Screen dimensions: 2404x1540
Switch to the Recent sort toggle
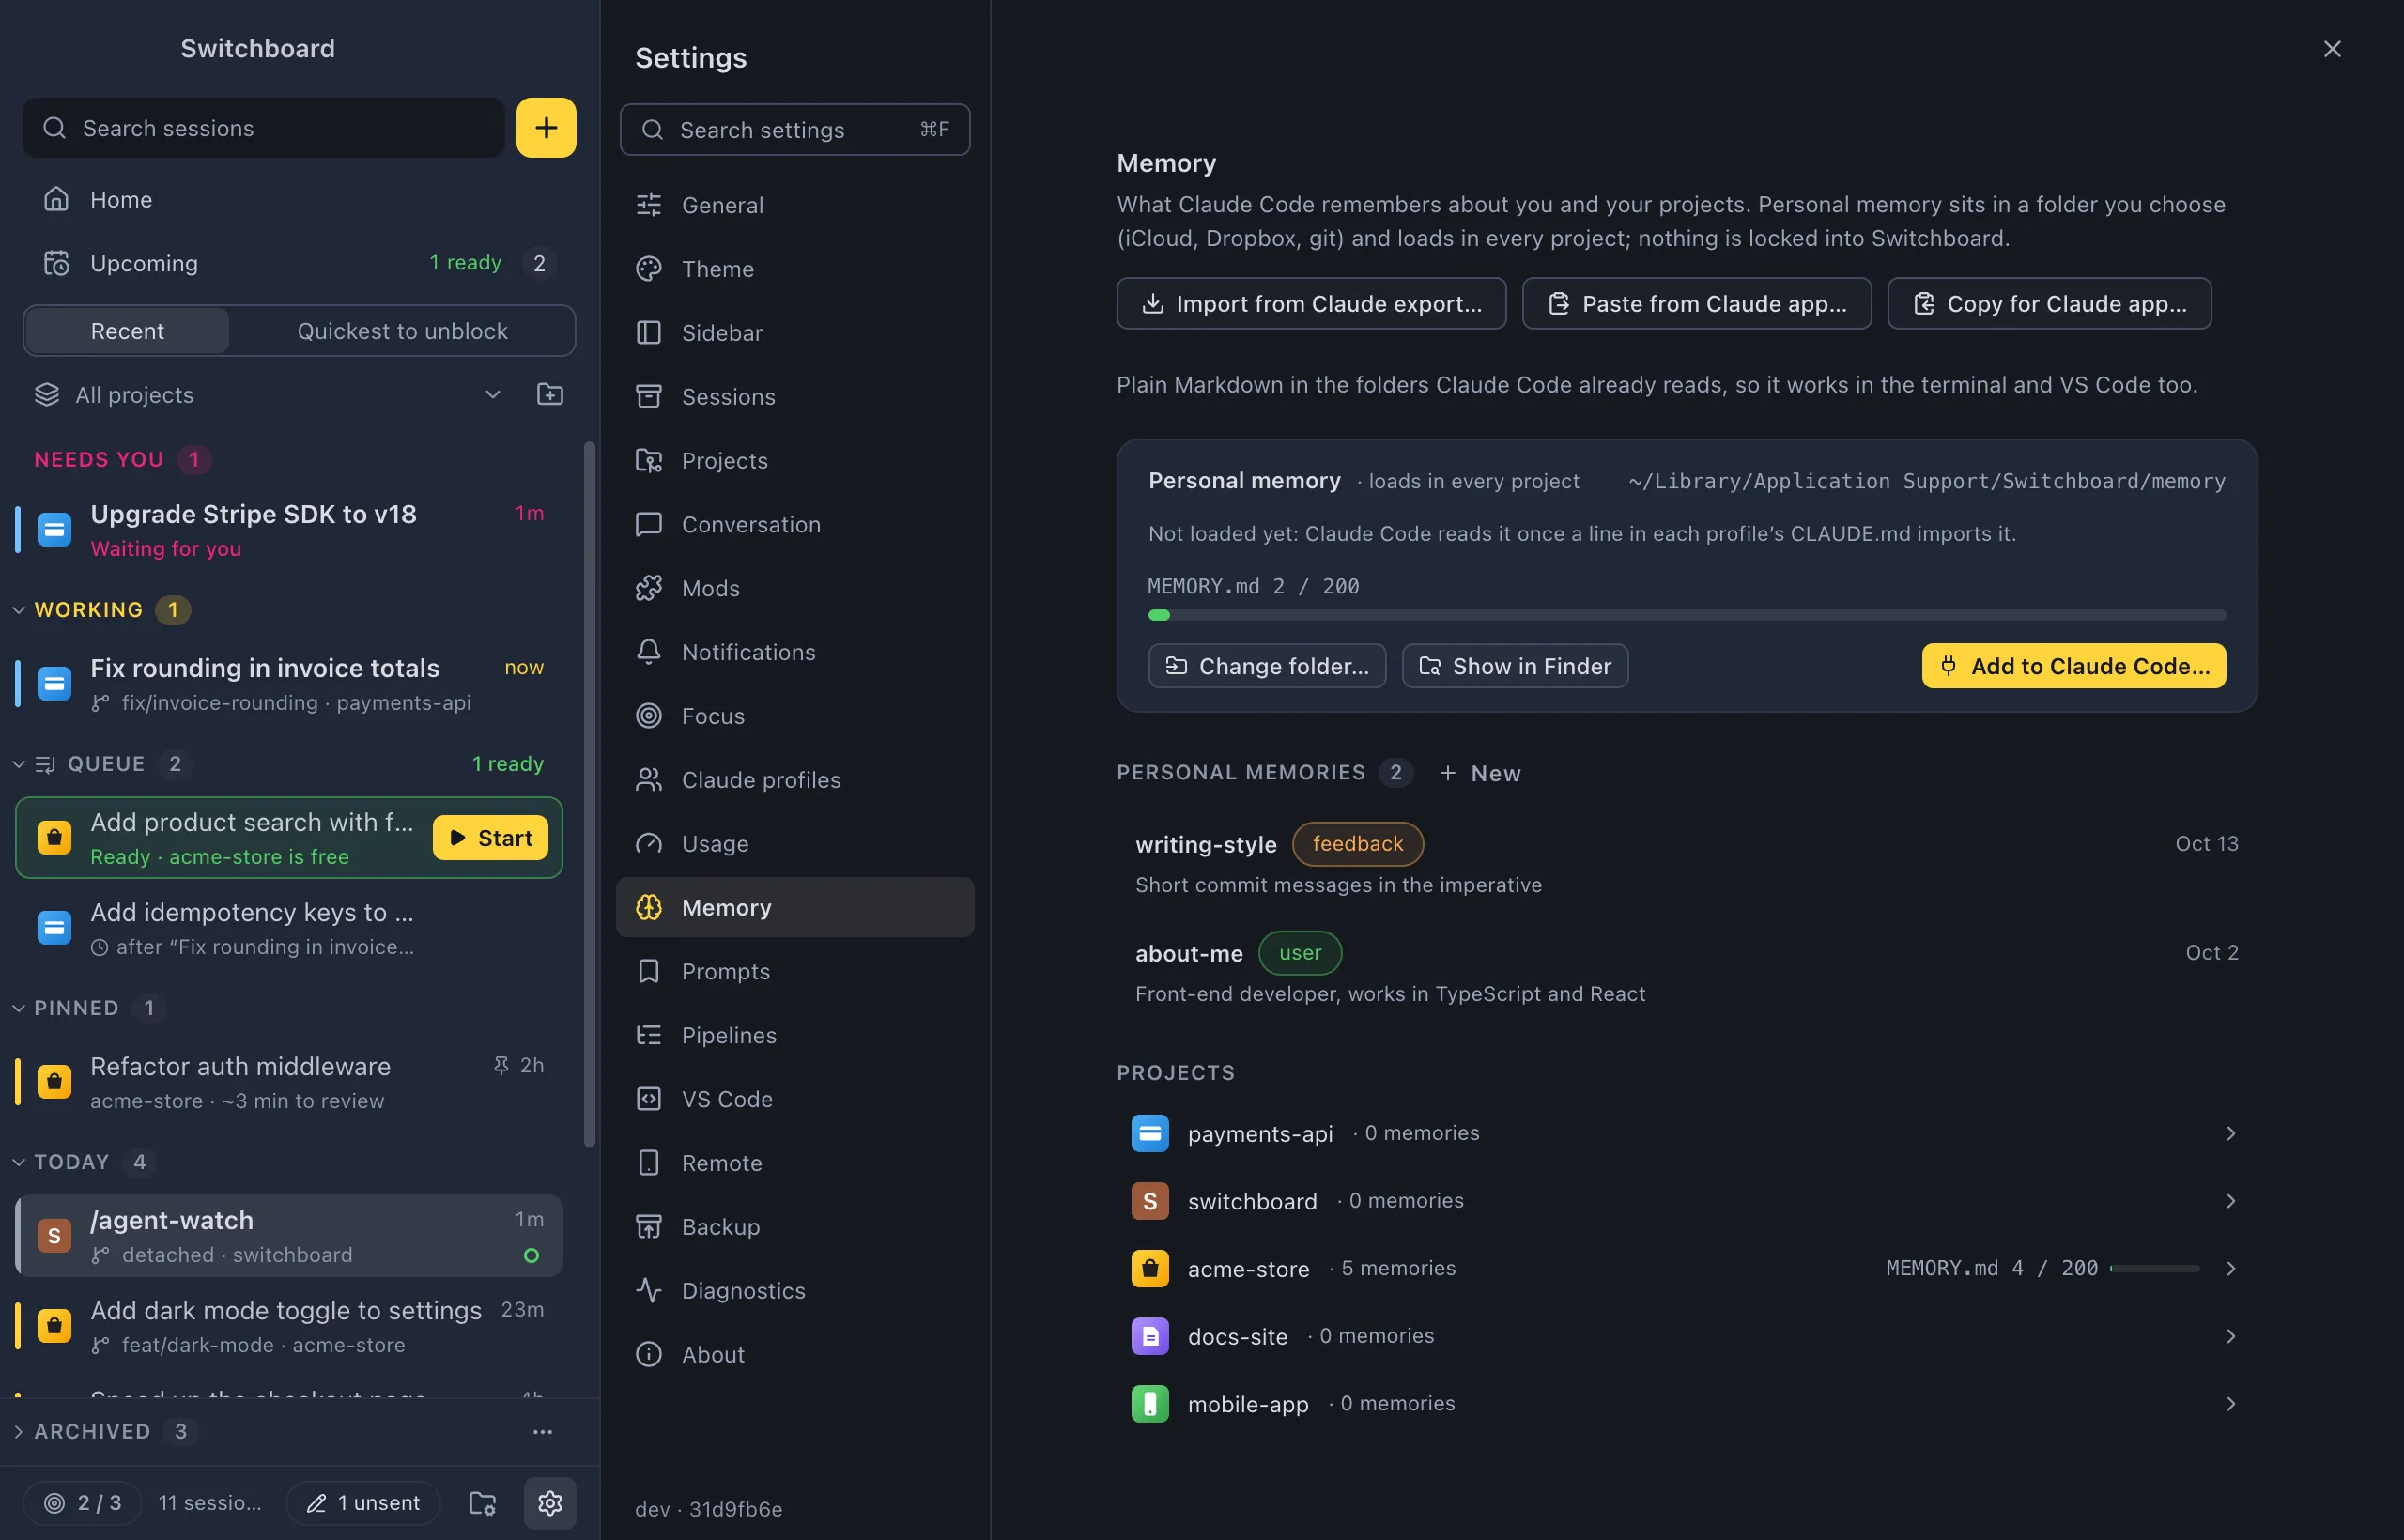tap(127, 330)
